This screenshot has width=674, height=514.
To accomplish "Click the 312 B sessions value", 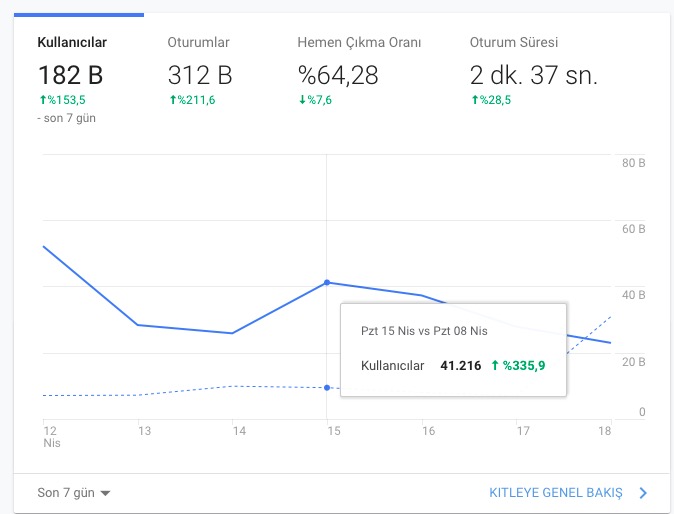I will tap(200, 75).
